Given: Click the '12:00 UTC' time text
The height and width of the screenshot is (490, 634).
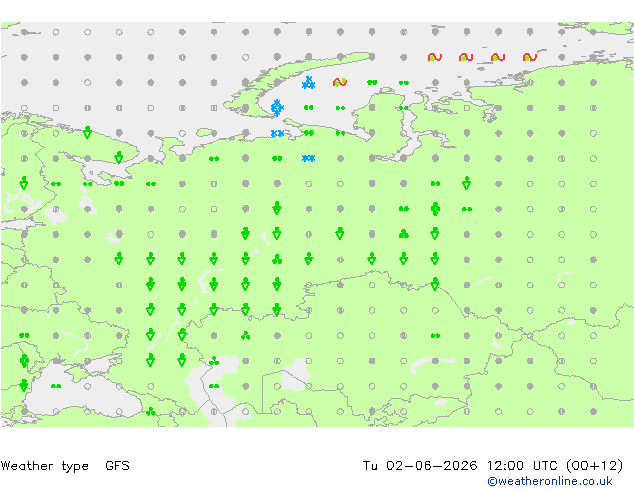Looking at the screenshot, I should [522, 466].
